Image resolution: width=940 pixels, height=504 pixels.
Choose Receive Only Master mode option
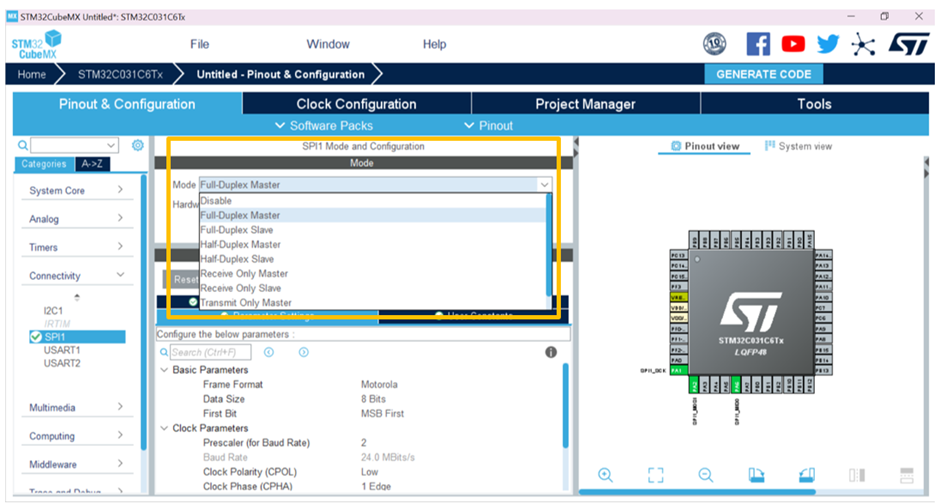tap(373, 273)
